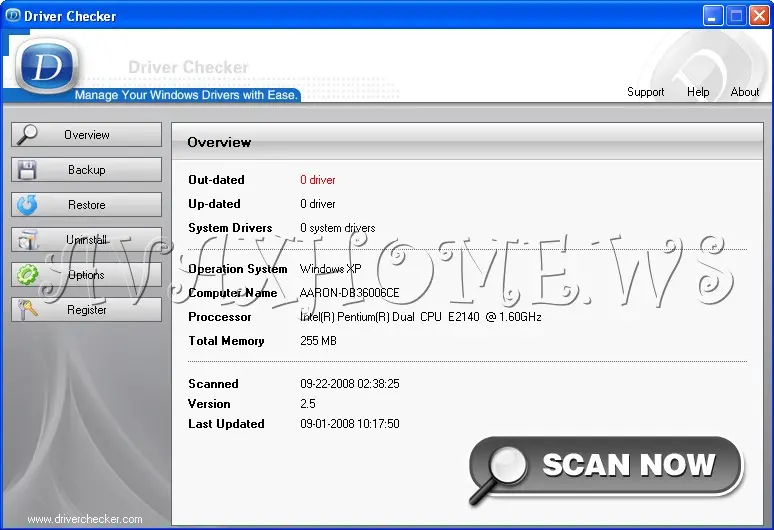
Task: Open the About menu item
Action: pyautogui.click(x=744, y=92)
